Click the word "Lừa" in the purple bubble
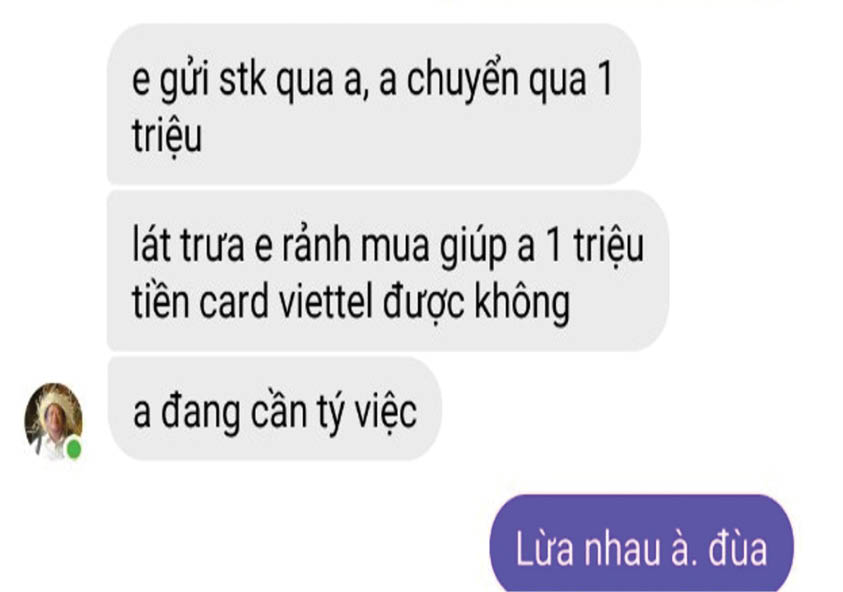 pos(544,549)
